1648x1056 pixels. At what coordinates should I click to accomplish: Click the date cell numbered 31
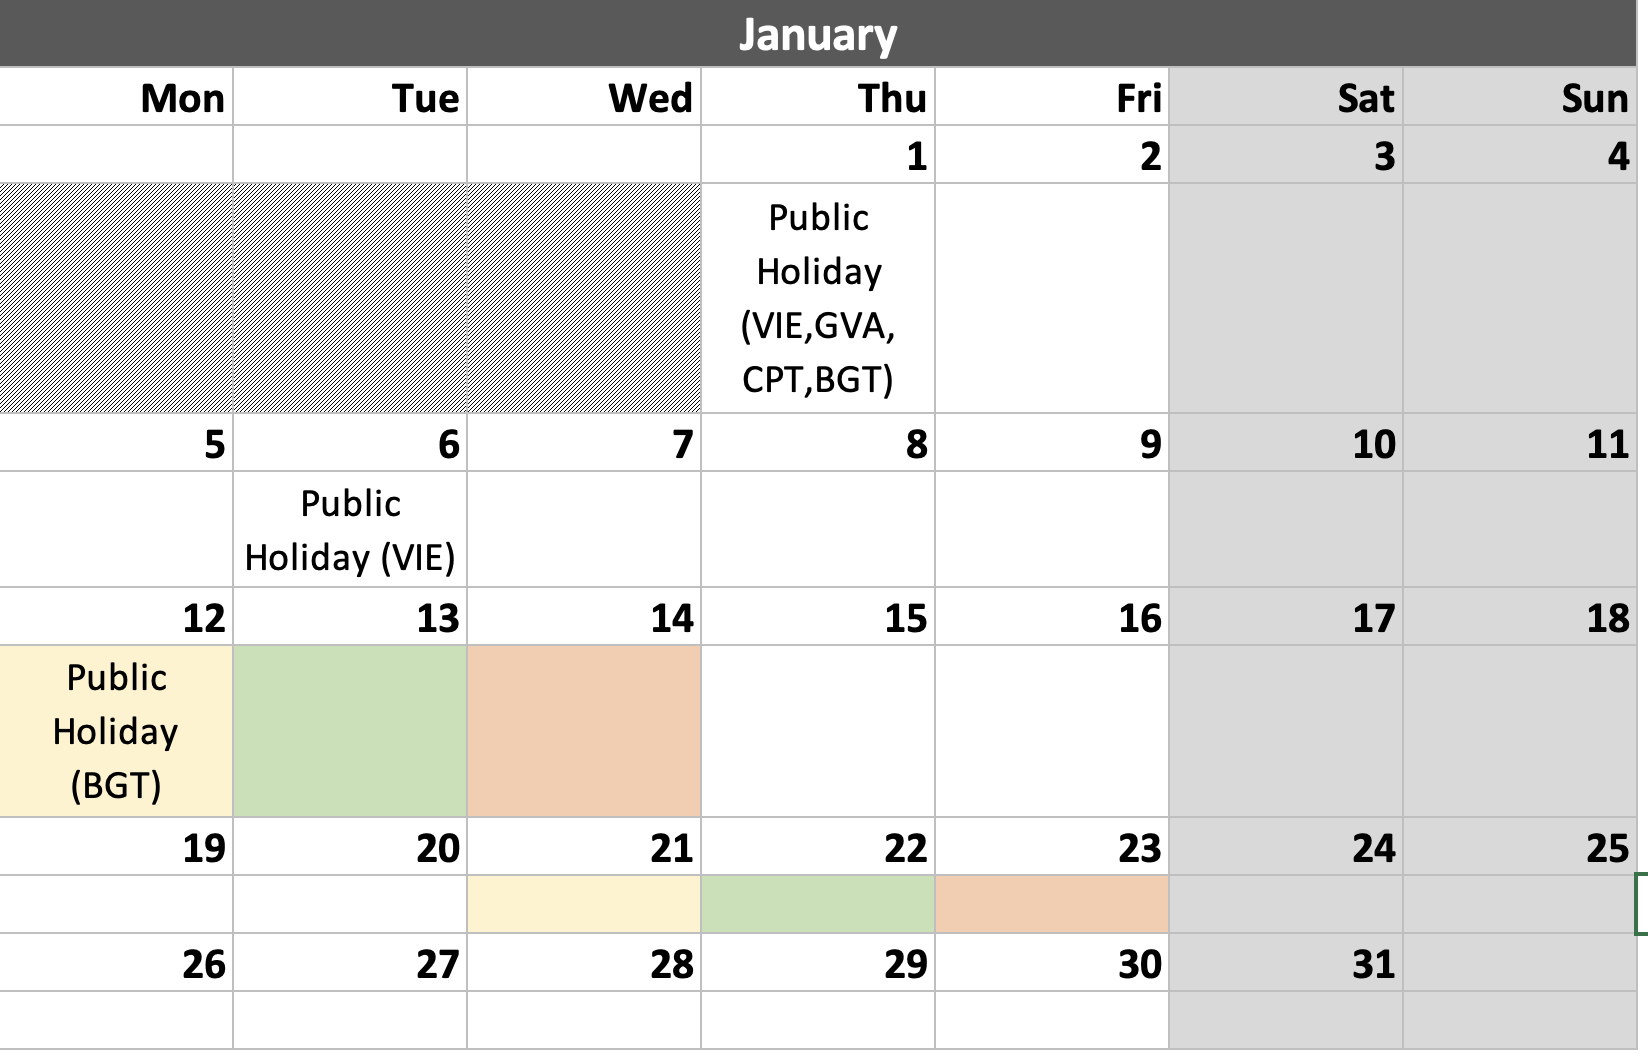click(x=1286, y=963)
